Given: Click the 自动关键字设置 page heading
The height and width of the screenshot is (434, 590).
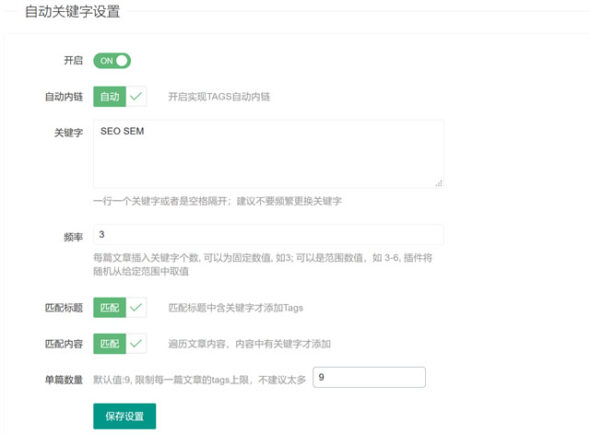Looking at the screenshot, I should click(x=73, y=11).
